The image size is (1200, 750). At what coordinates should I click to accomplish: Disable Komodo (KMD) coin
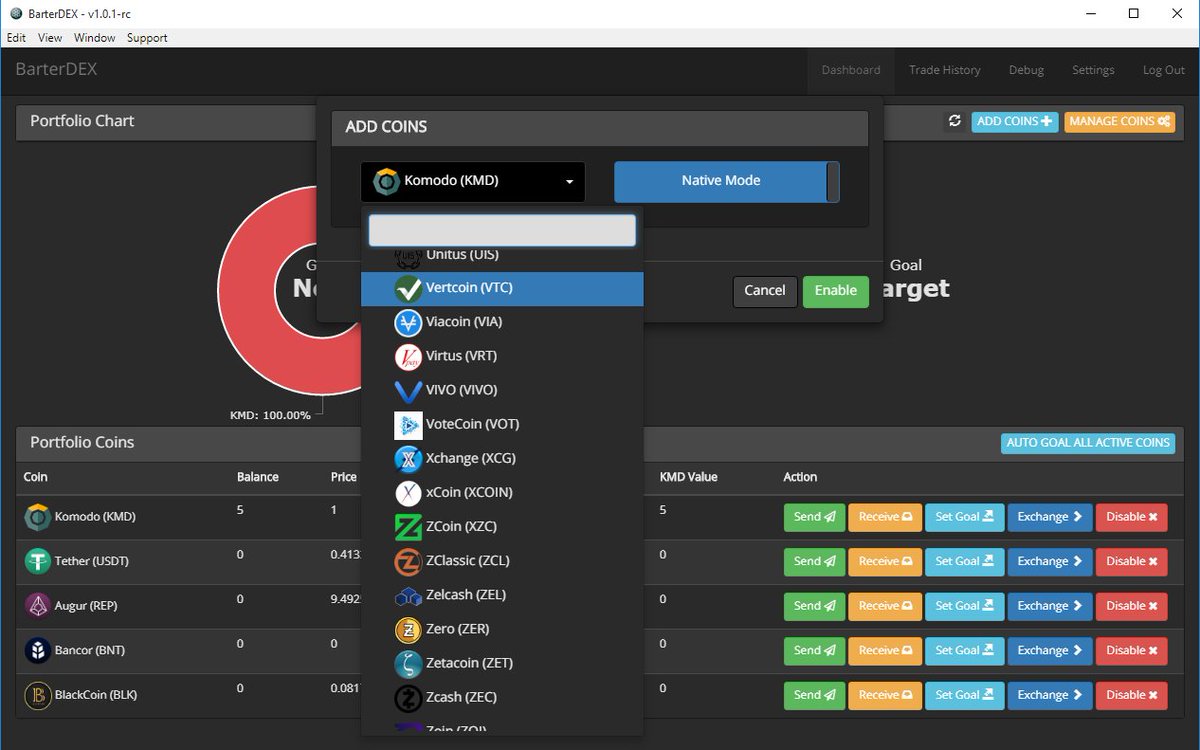pos(1132,517)
